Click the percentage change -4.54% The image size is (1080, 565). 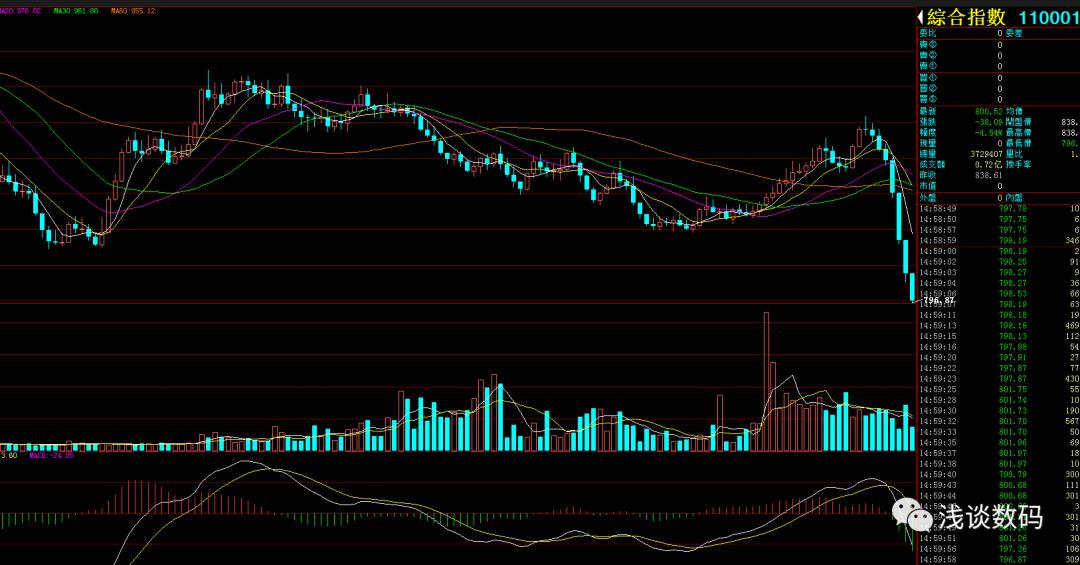[988, 132]
